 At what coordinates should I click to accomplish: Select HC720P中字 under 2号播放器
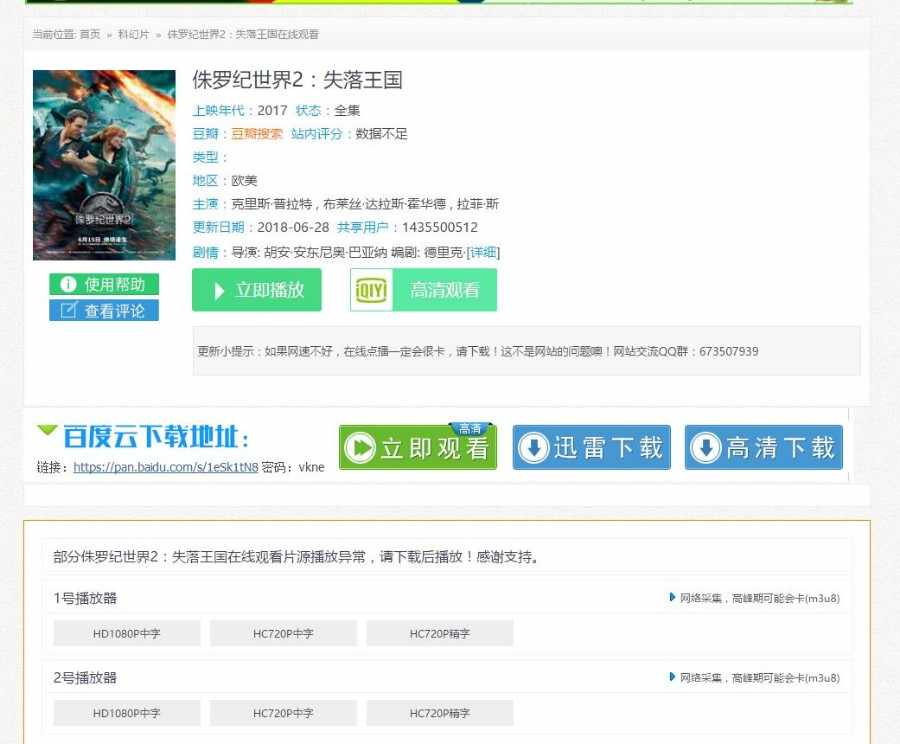click(284, 713)
